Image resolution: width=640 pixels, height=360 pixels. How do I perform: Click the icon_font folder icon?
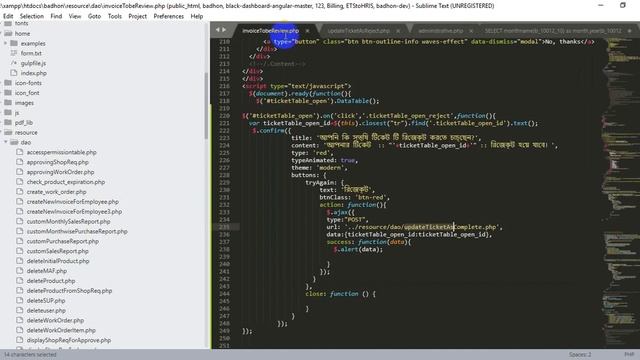(8, 93)
